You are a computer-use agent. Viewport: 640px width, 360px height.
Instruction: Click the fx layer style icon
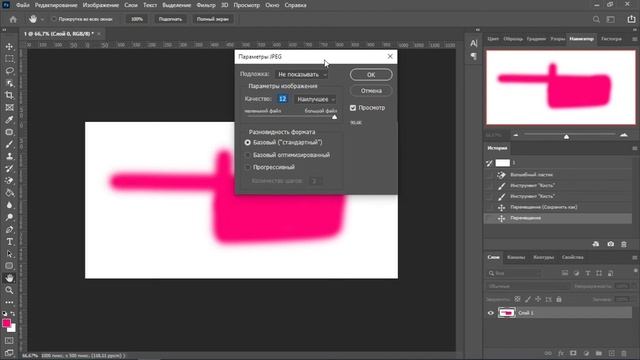(561, 353)
